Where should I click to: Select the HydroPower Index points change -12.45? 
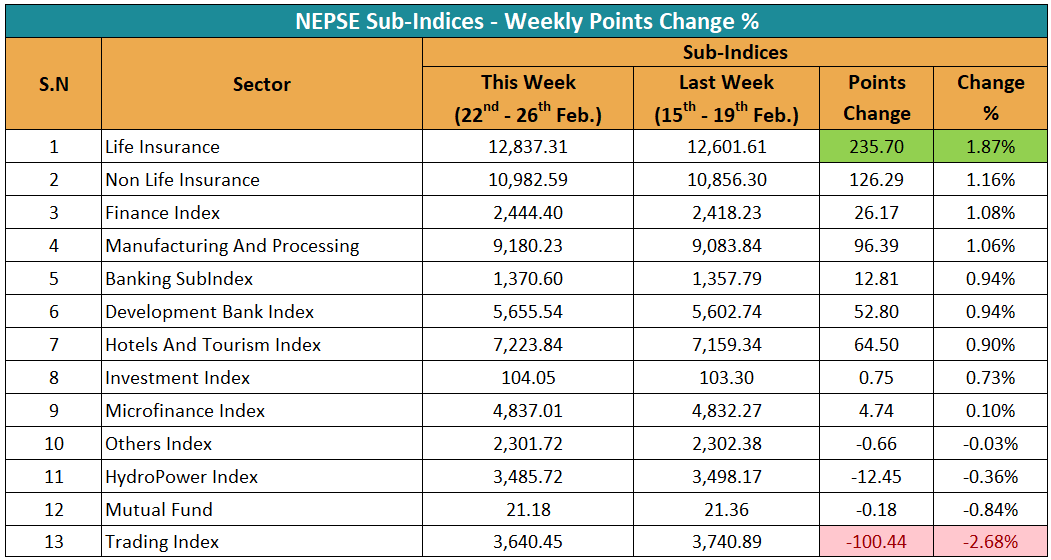click(876, 477)
